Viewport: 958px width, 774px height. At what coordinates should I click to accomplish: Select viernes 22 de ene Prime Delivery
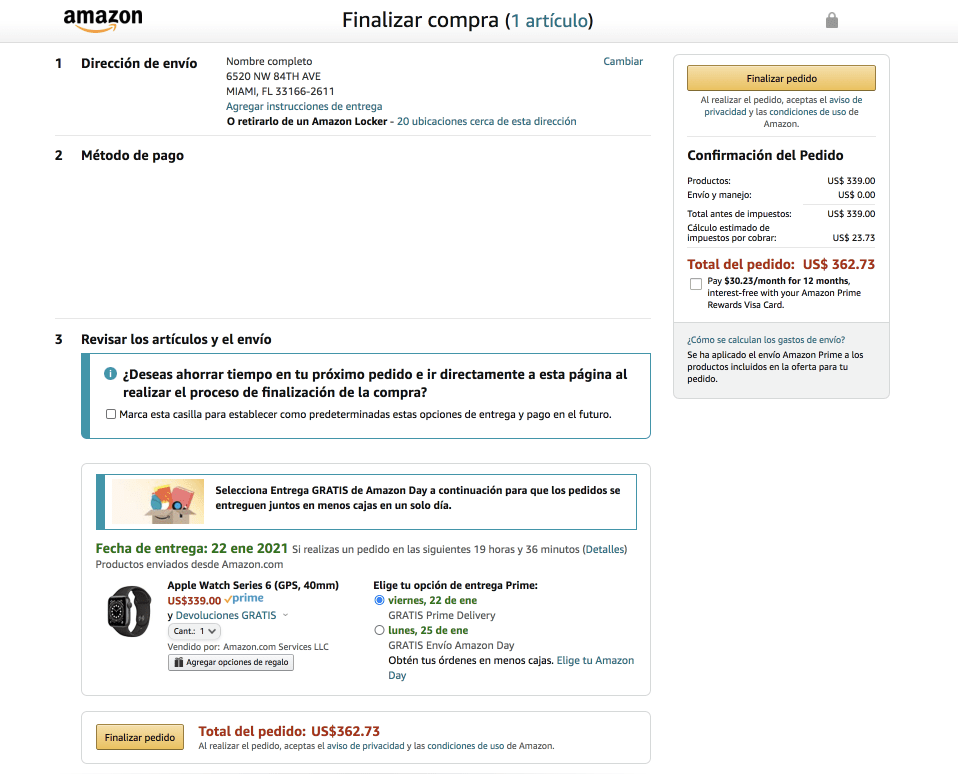point(379,600)
